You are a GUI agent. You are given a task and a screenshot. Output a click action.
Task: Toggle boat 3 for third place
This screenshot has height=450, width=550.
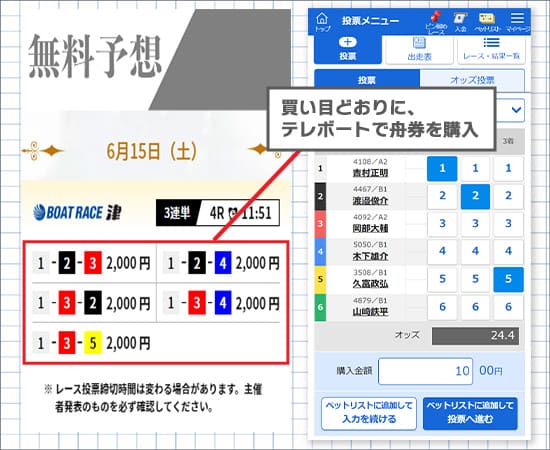pos(508,224)
